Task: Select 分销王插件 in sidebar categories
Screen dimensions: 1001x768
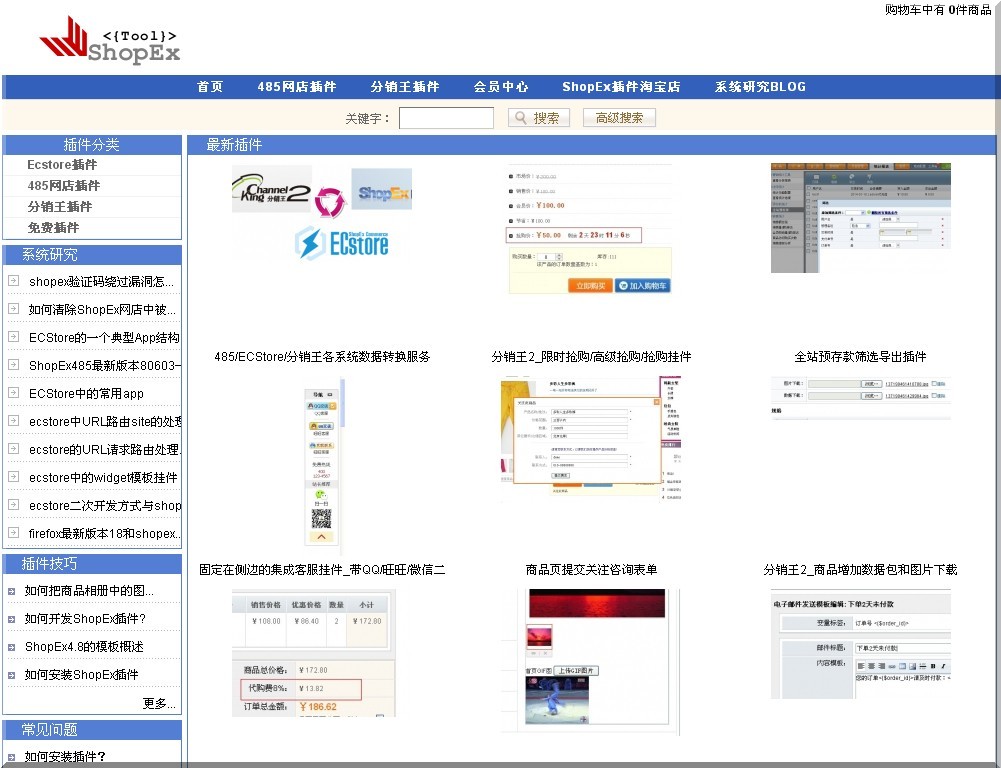Action: click(60, 207)
